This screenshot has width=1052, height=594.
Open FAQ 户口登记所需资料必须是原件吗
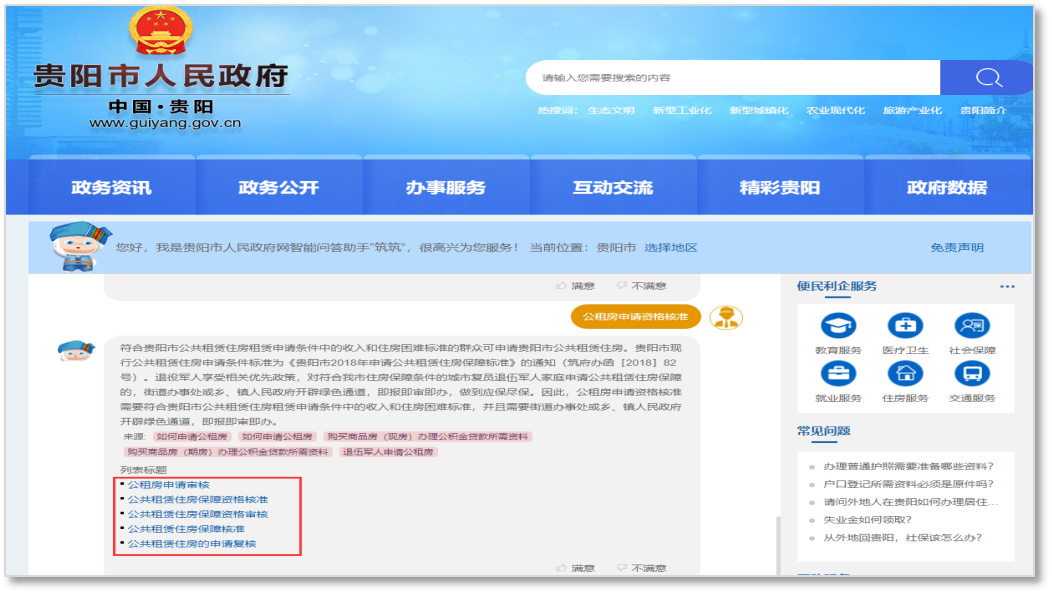point(908,484)
